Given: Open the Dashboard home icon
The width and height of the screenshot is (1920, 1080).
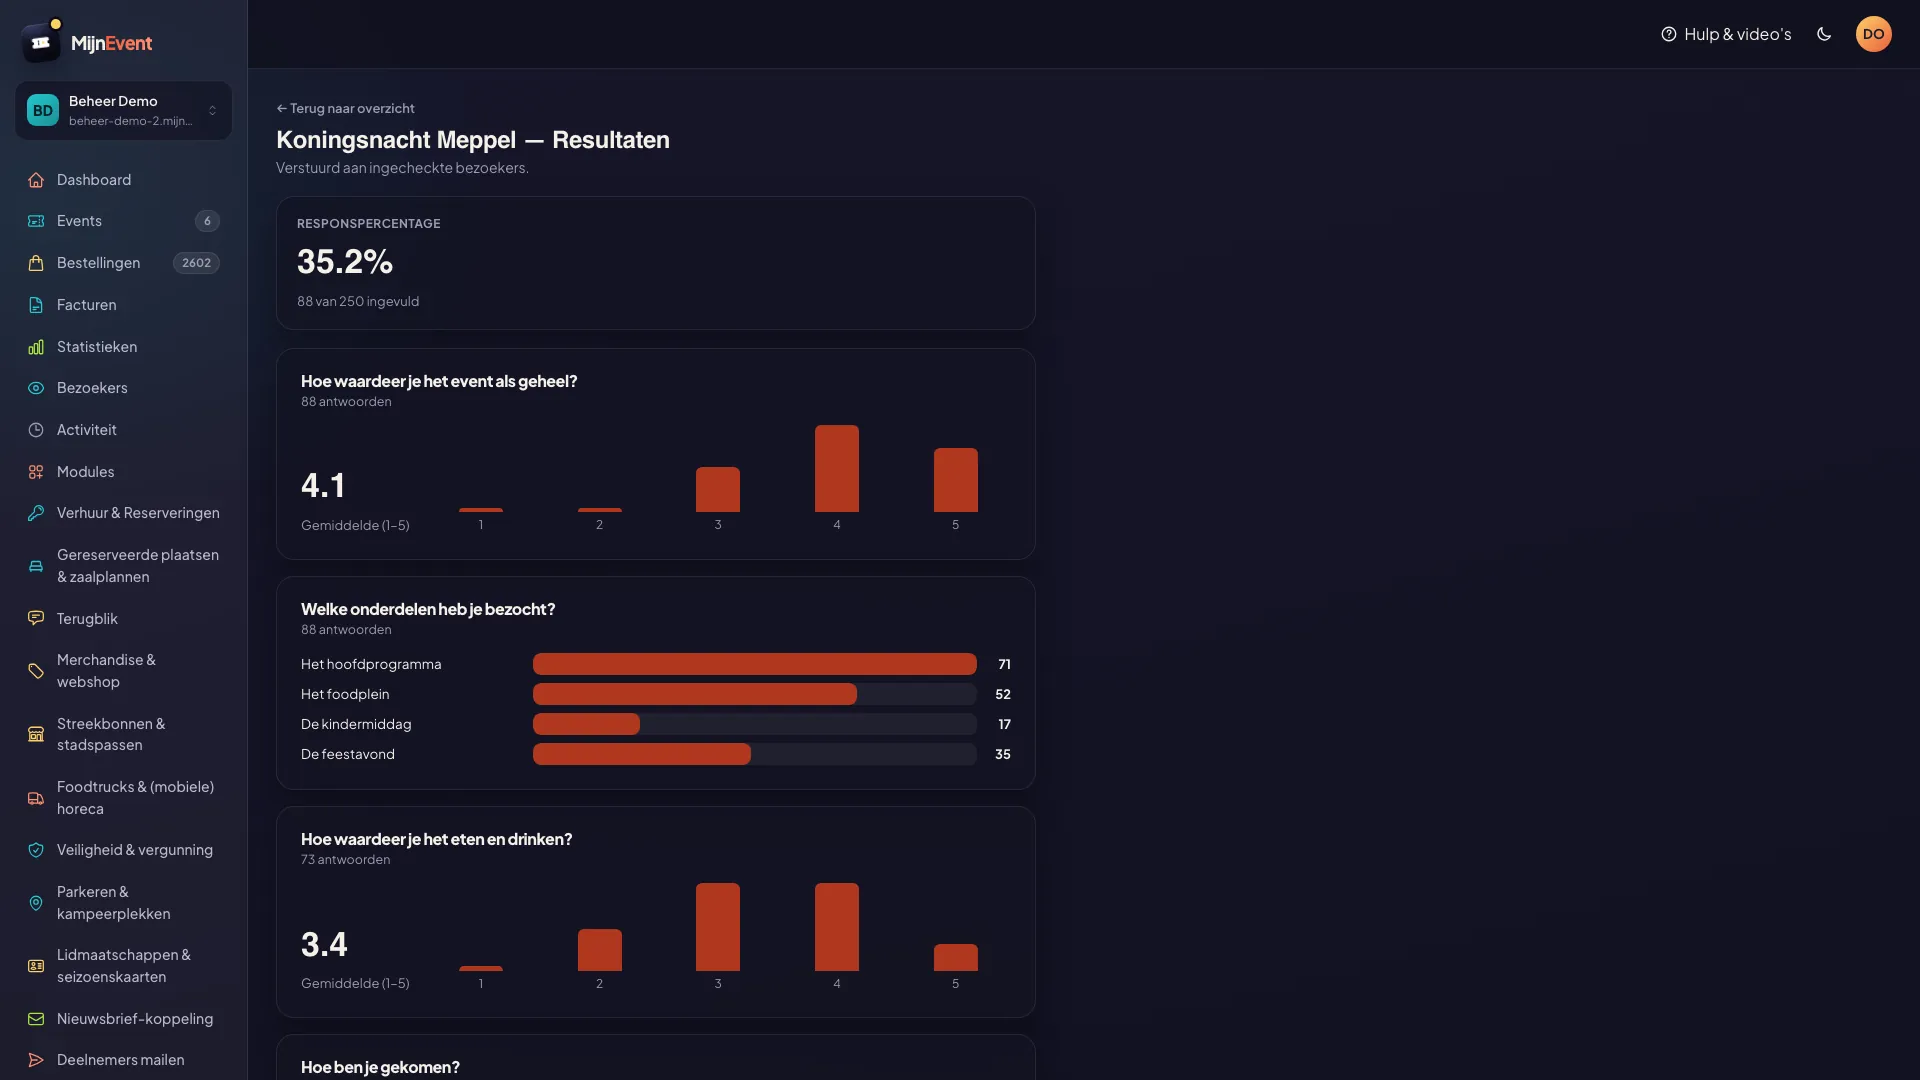Looking at the screenshot, I should tap(36, 180).
